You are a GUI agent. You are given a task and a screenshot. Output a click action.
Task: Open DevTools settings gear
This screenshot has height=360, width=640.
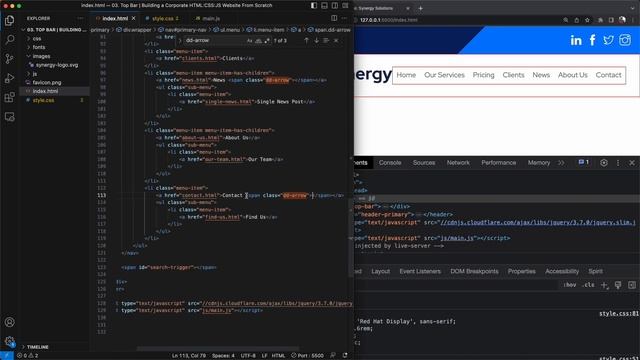tap(604, 162)
